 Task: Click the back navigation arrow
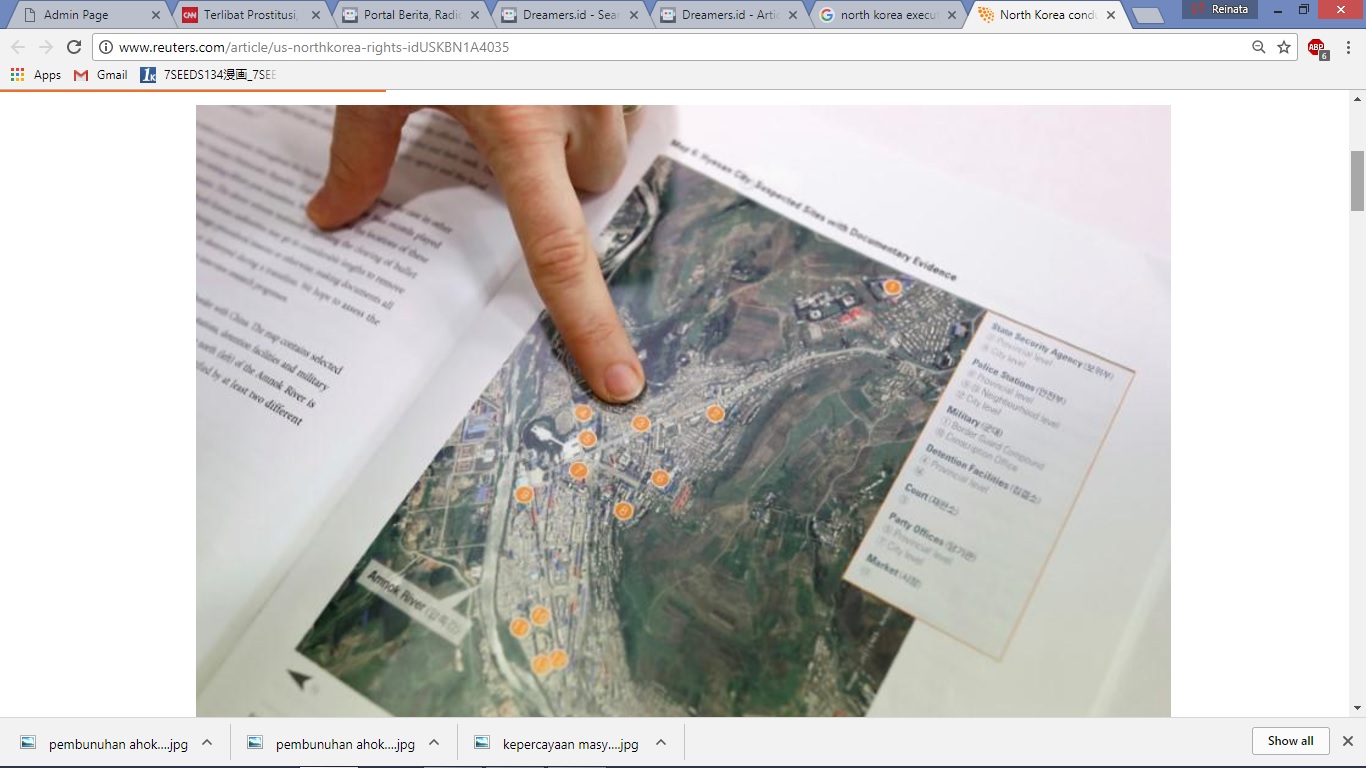18,47
